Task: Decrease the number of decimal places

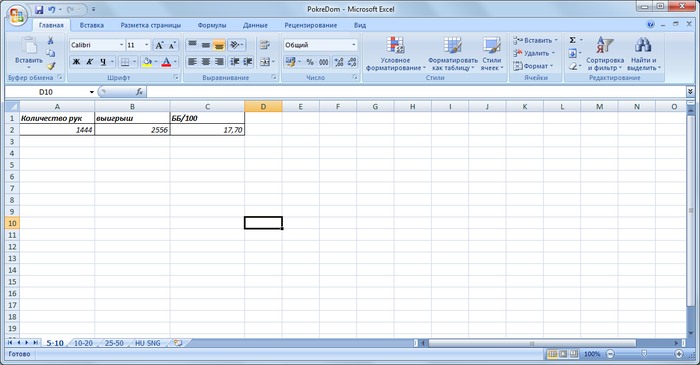Action: [352, 62]
